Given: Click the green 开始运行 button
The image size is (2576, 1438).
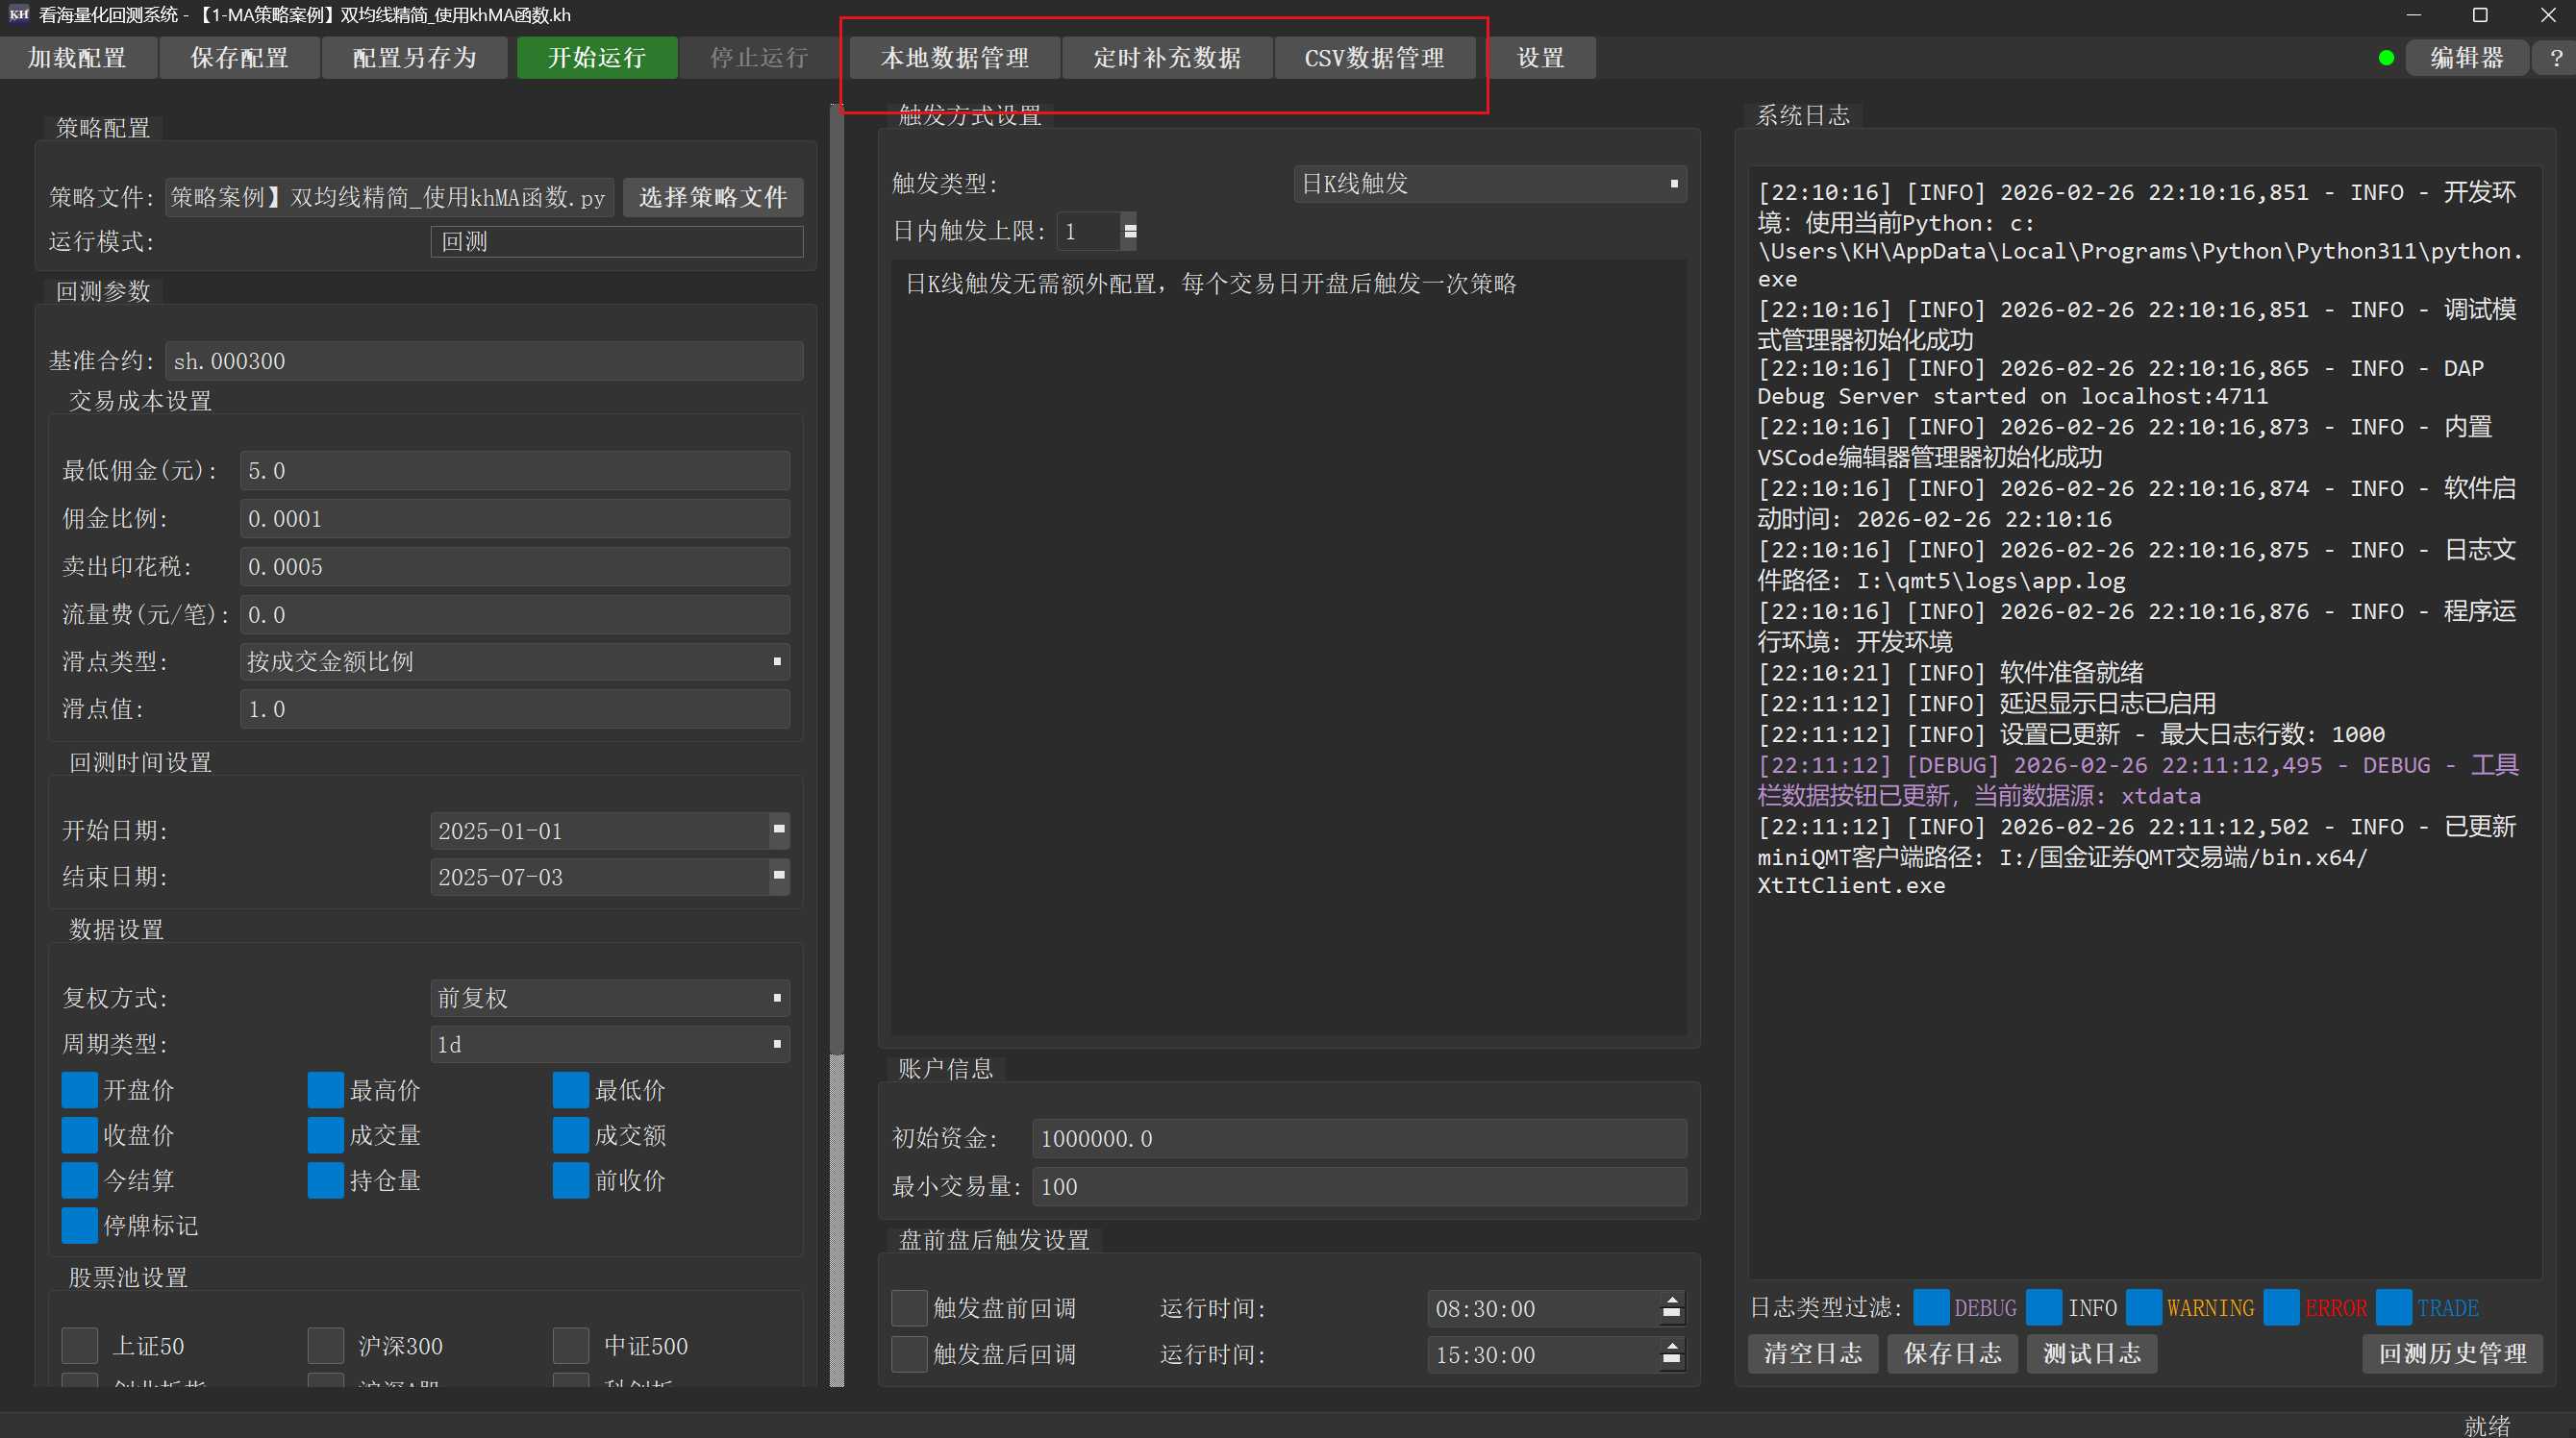Looking at the screenshot, I should (x=597, y=58).
